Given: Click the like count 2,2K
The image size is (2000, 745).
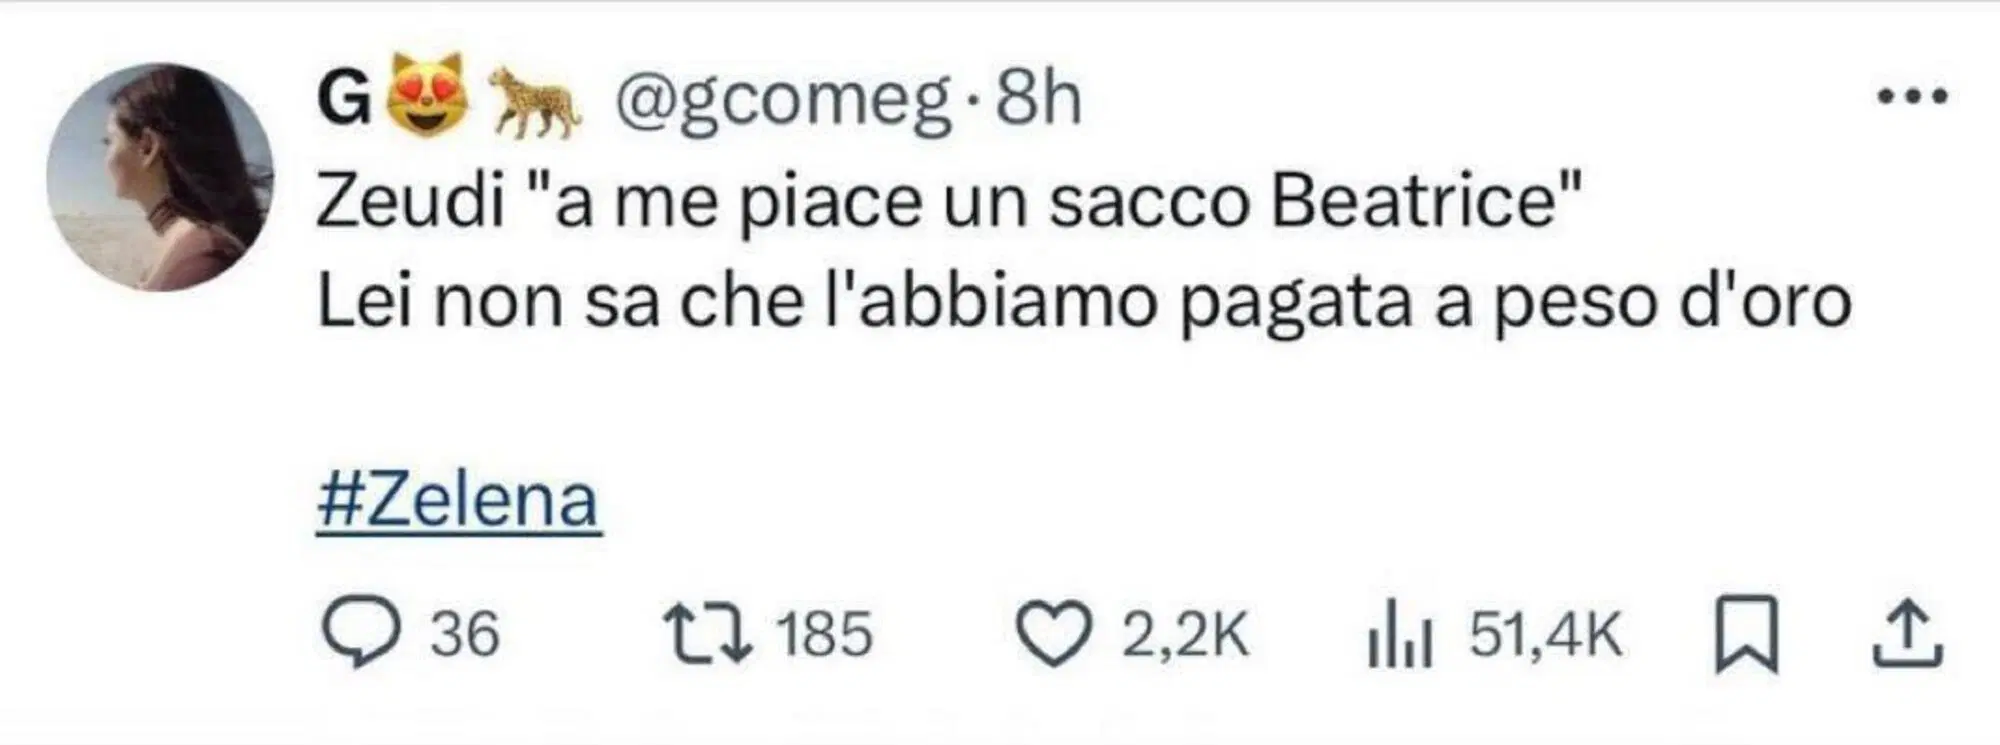Looking at the screenshot, I should [x=1185, y=635].
